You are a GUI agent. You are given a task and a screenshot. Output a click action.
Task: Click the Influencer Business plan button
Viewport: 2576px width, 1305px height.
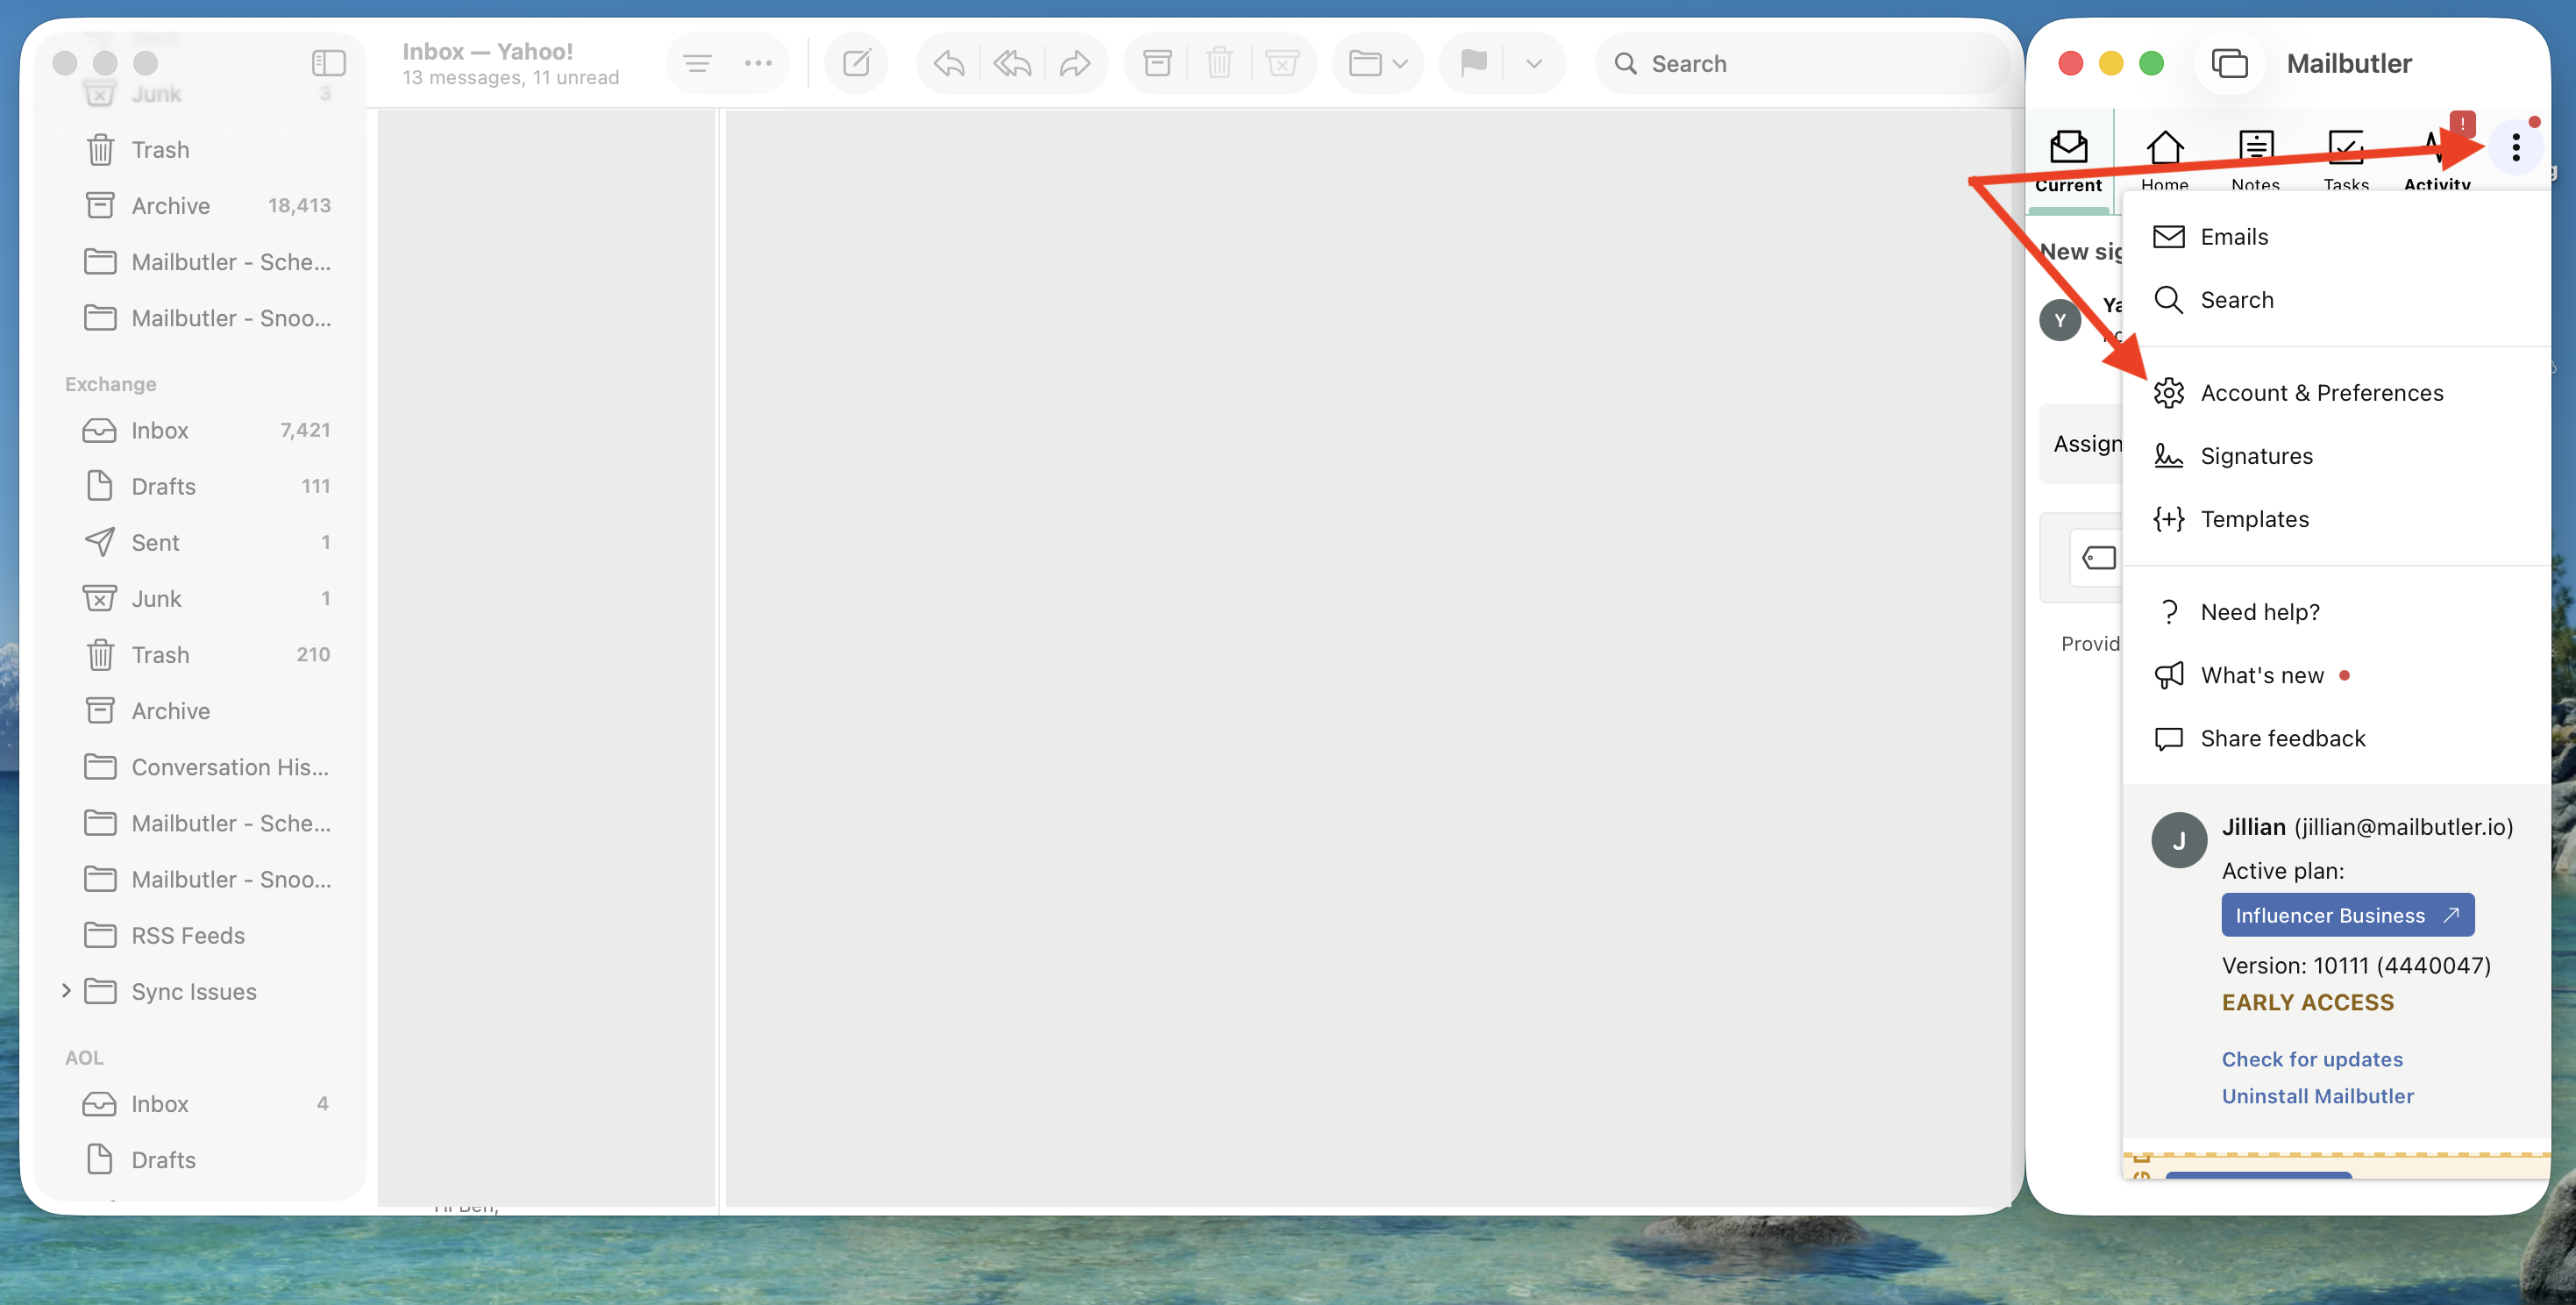coord(2347,915)
